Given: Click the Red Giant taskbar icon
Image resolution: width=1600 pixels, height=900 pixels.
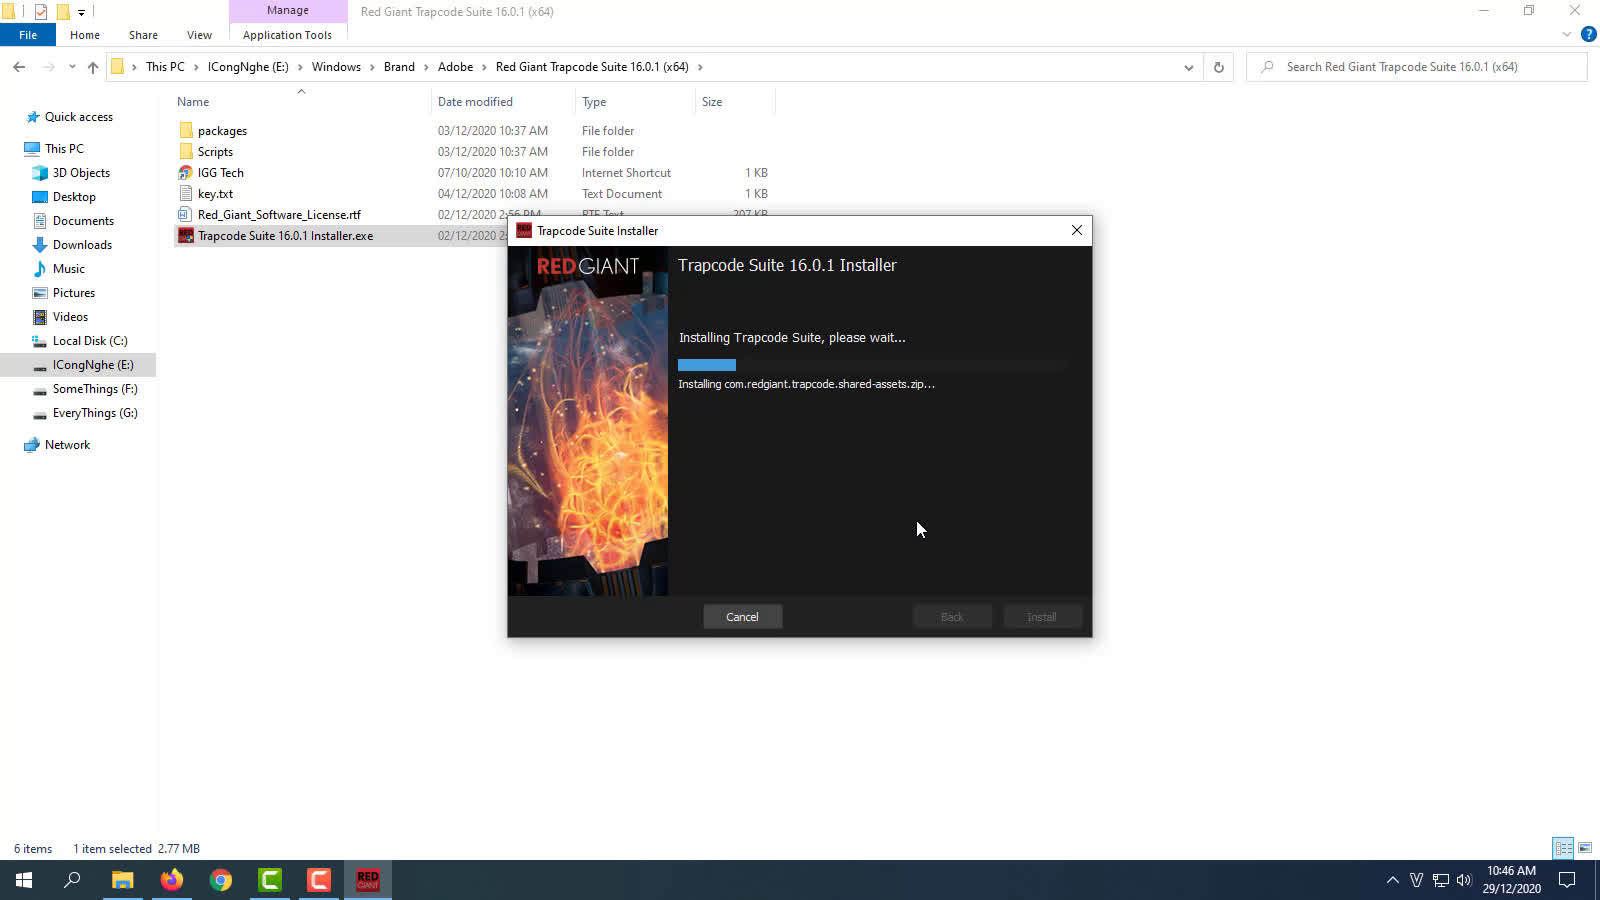Looking at the screenshot, I should tap(367, 880).
